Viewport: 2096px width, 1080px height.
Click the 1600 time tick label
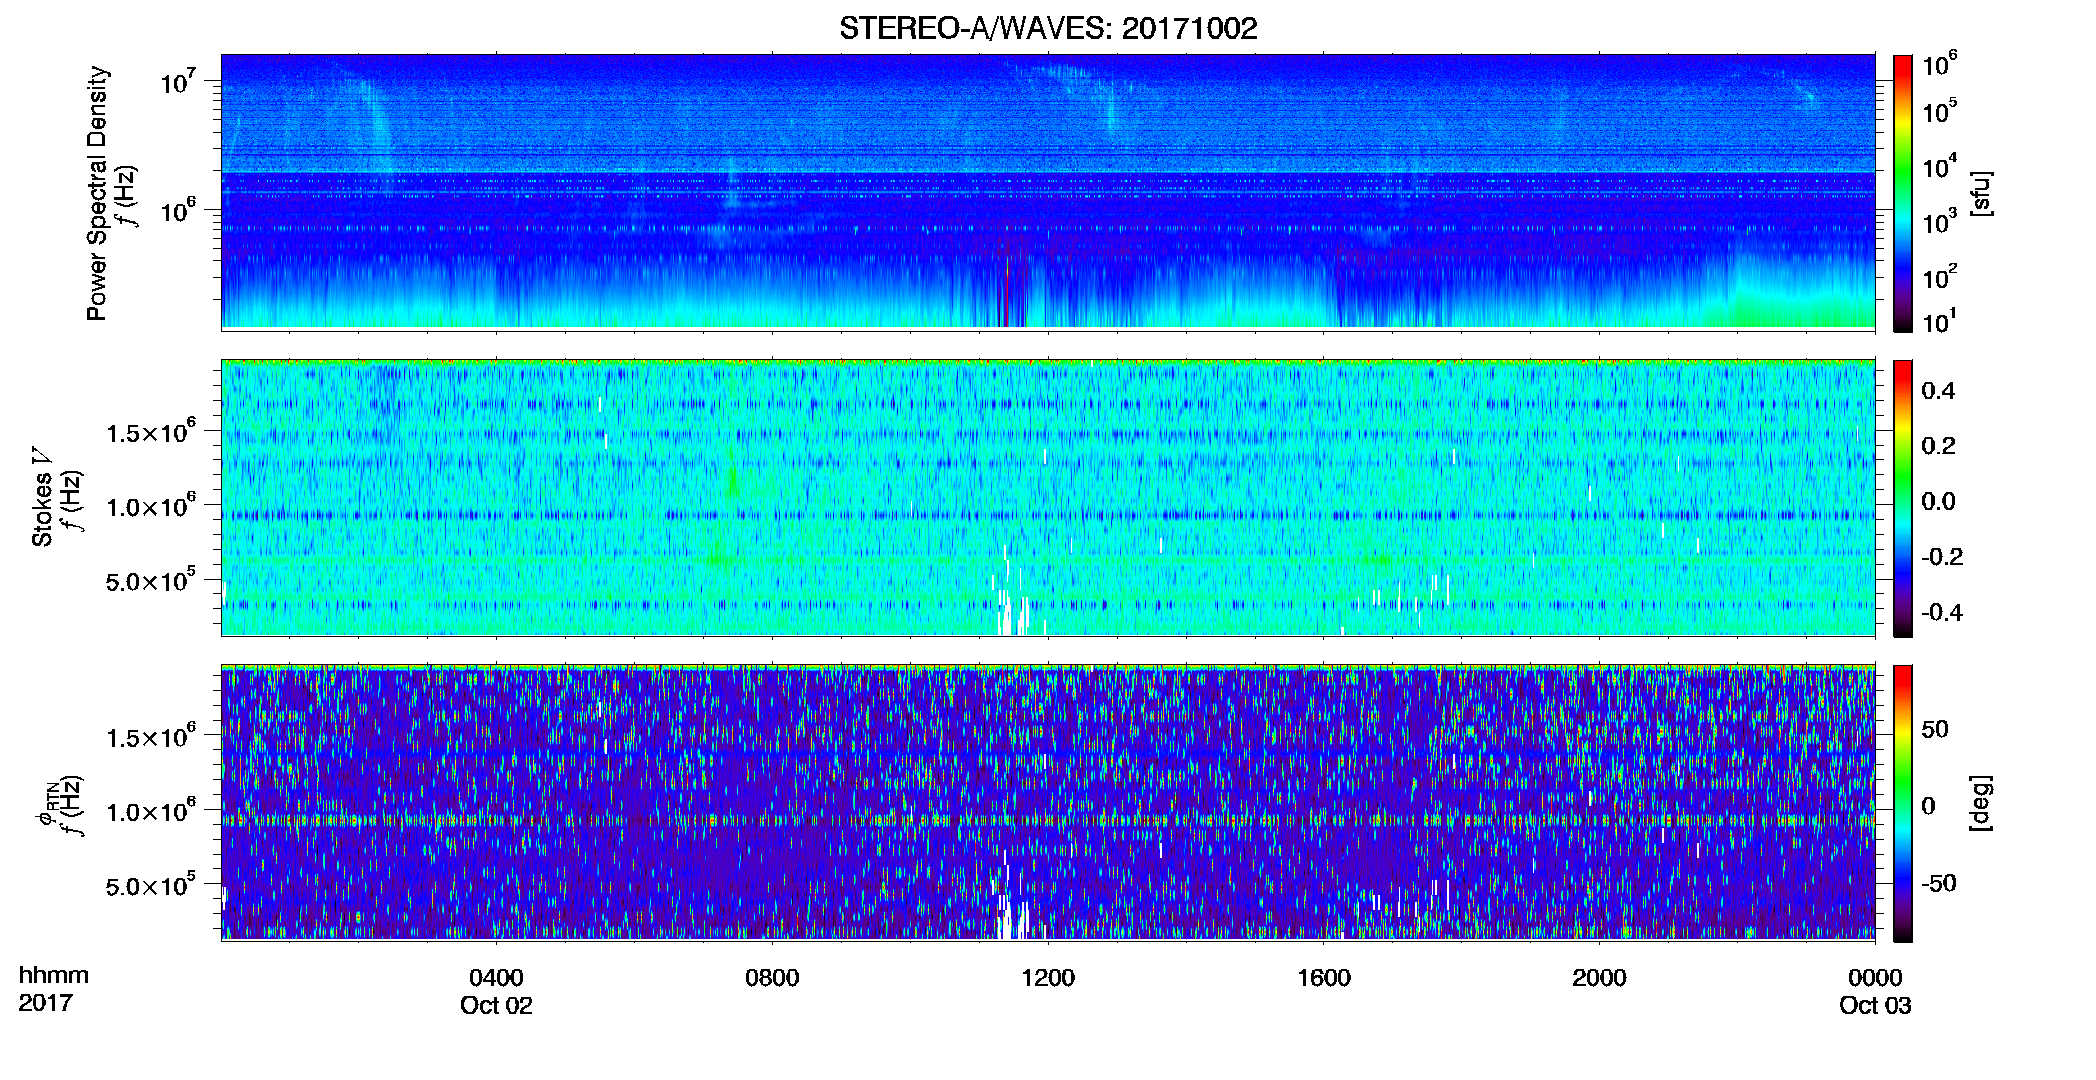1324,978
